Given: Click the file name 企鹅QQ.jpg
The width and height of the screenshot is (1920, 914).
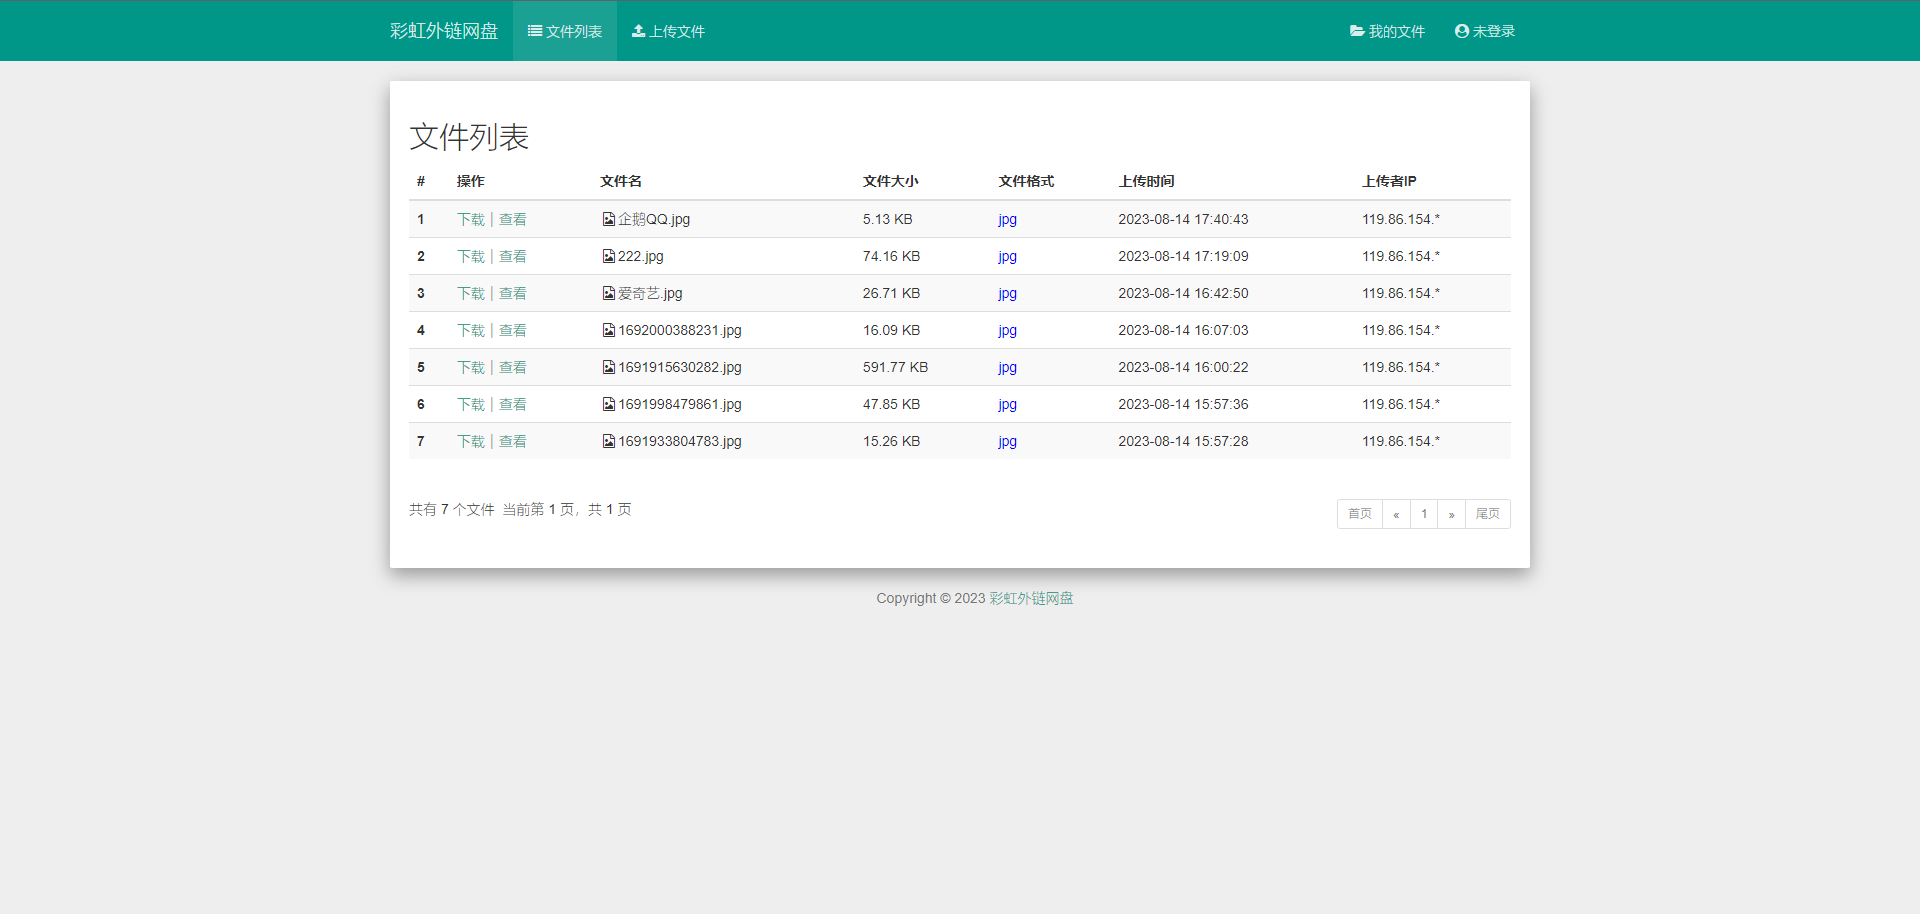Looking at the screenshot, I should (x=654, y=219).
